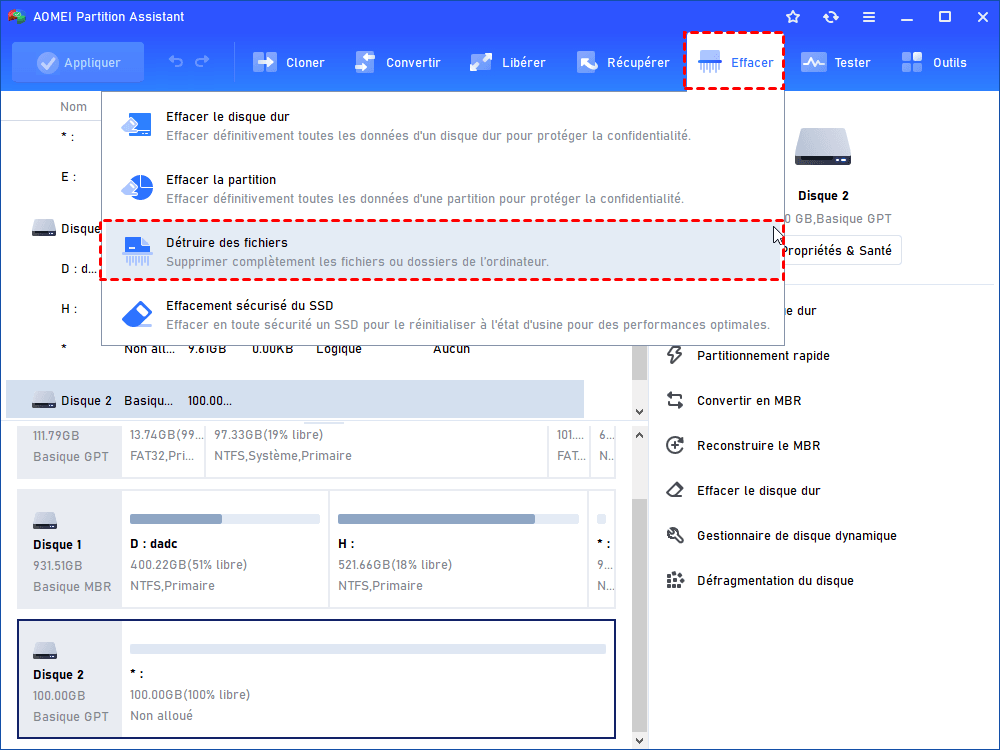This screenshot has height=750, width=1000.
Task: Click the Disque 2 unallocated usage bar
Action: tap(367, 649)
